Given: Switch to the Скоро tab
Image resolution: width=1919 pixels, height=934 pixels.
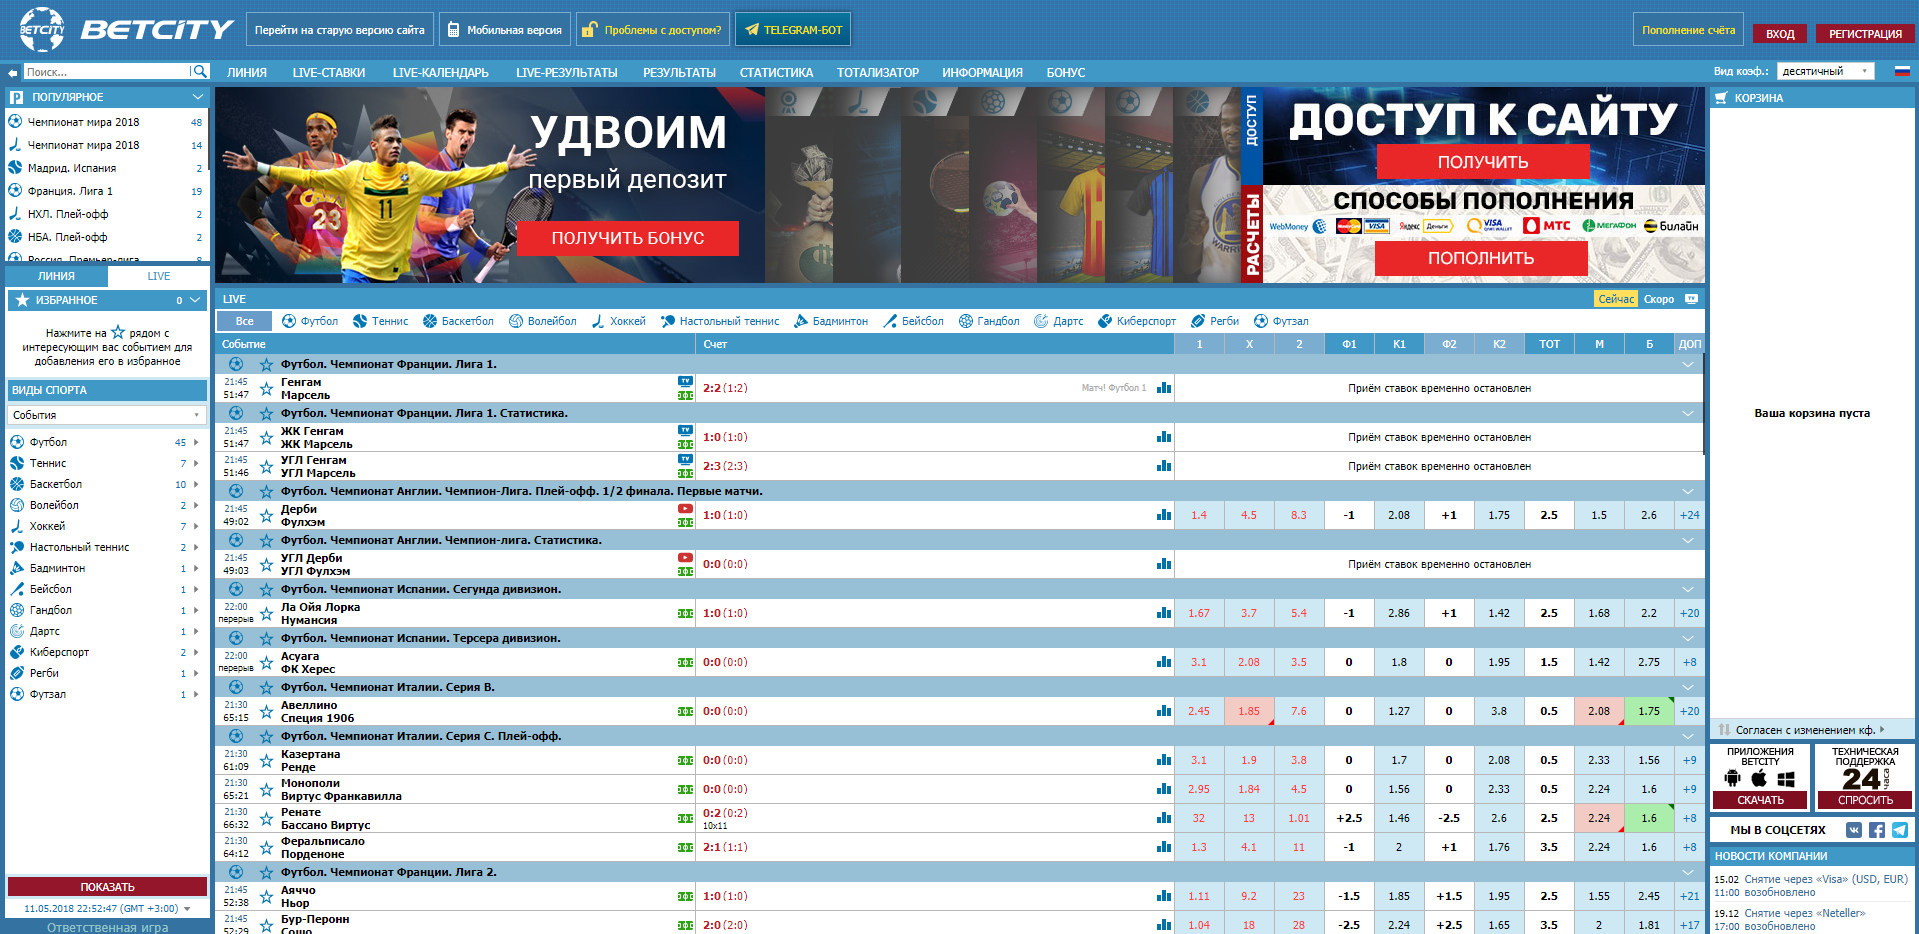Looking at the screenshot, I should click(1658, 299).
